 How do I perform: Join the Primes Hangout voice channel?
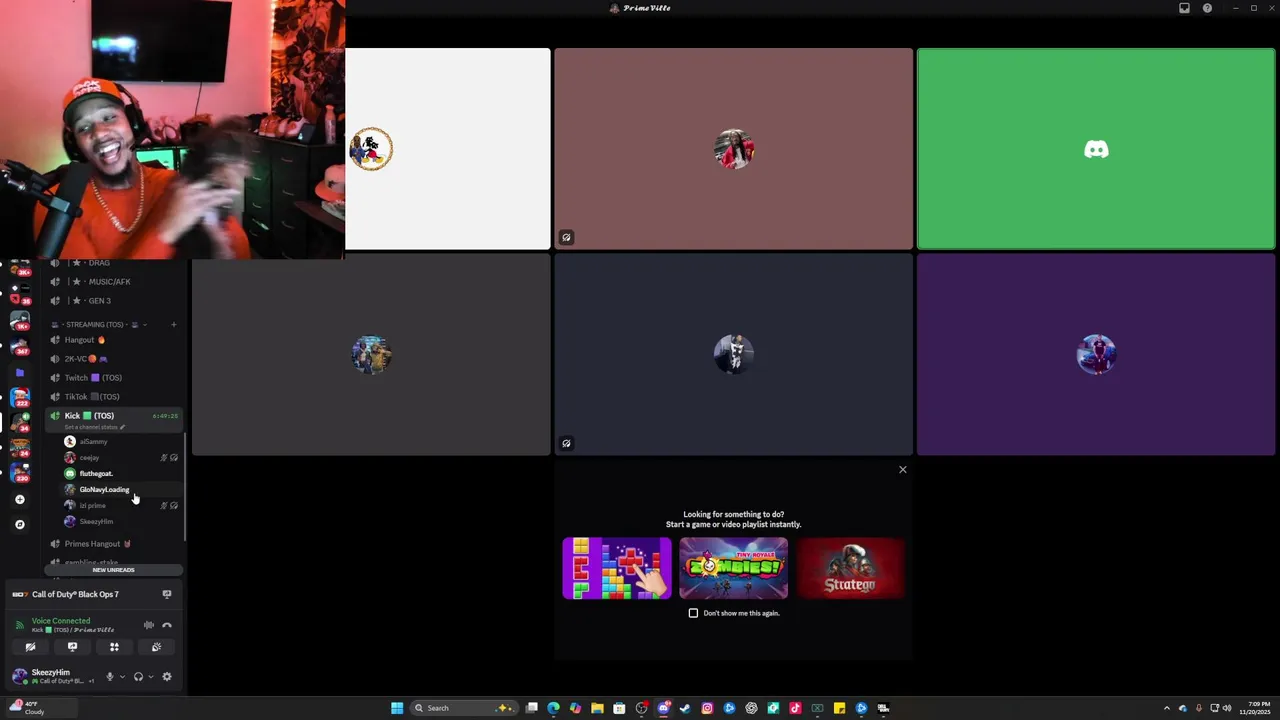point(115,544)
